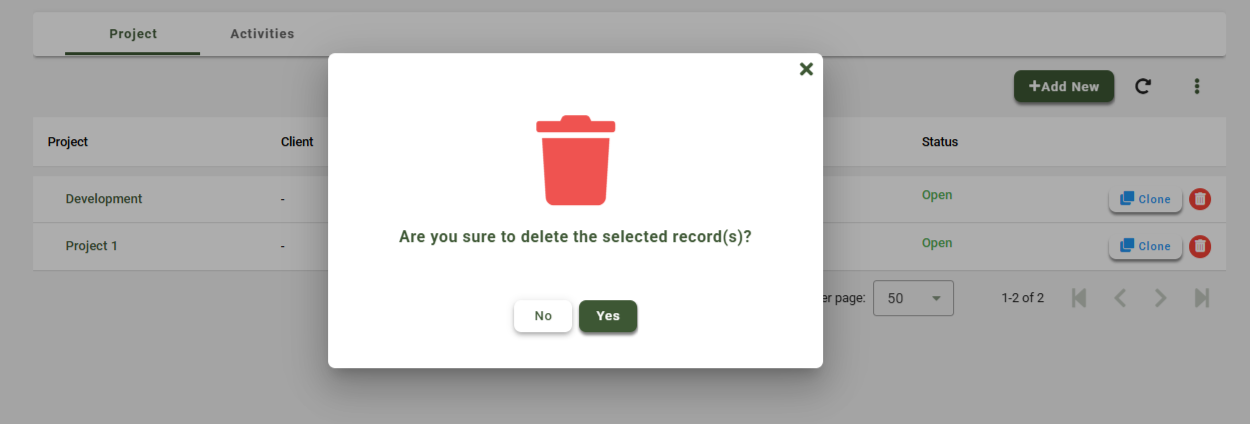The height and width of the screenshot is (424, 1250).
Task: Go to the next page
Action: pyautogui.click(x=1160, y=298)
